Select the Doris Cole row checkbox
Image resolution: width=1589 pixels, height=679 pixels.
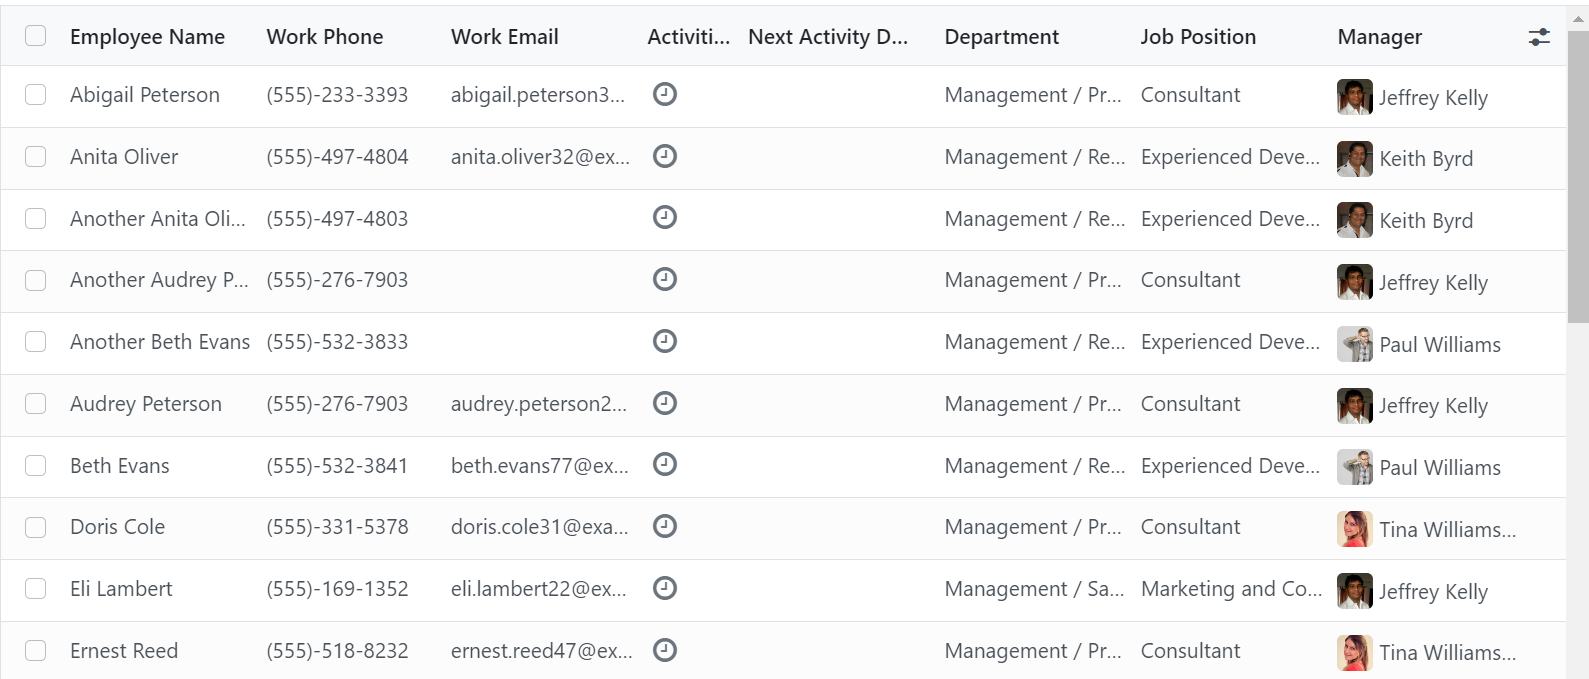[x=36, y=527]
